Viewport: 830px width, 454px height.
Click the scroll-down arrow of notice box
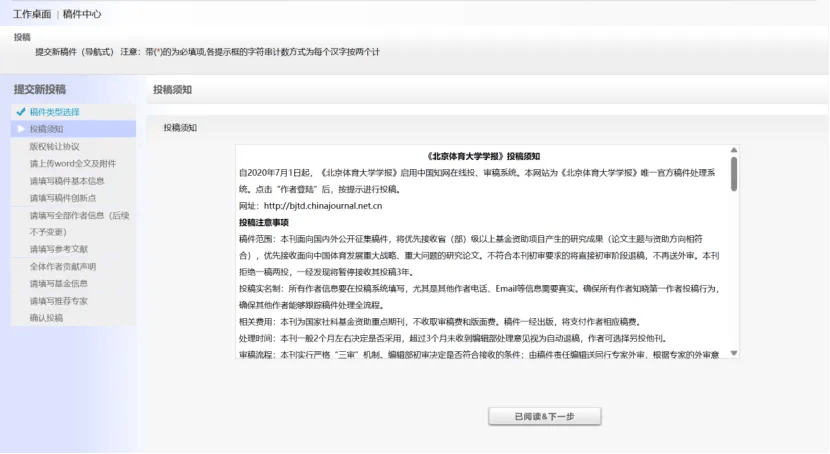tap(734, 353)
